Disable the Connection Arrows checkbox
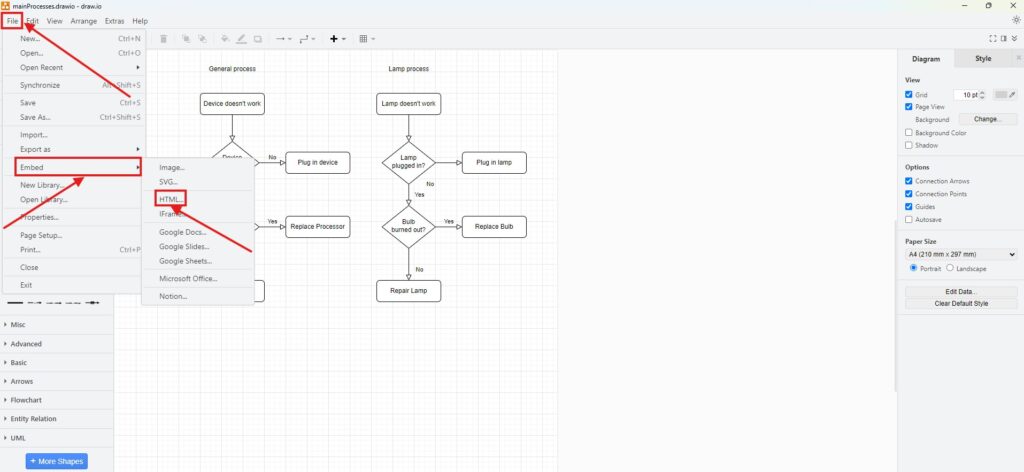The width and height of the screenshot is (1024, 472). pos(908,181)
